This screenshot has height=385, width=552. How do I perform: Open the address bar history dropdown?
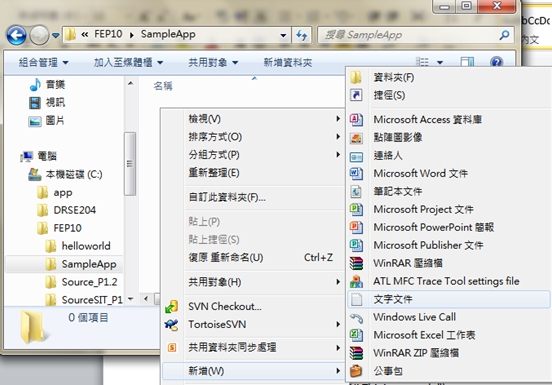click(283, 35)
